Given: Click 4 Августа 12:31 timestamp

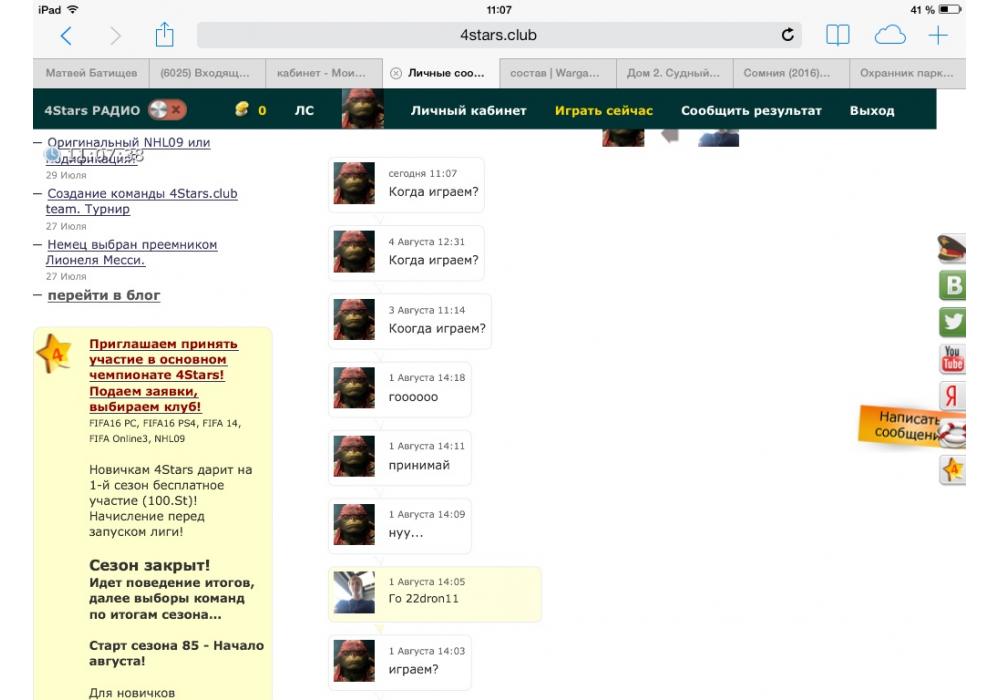Looking at the screenshot, I should click(427, 242).
